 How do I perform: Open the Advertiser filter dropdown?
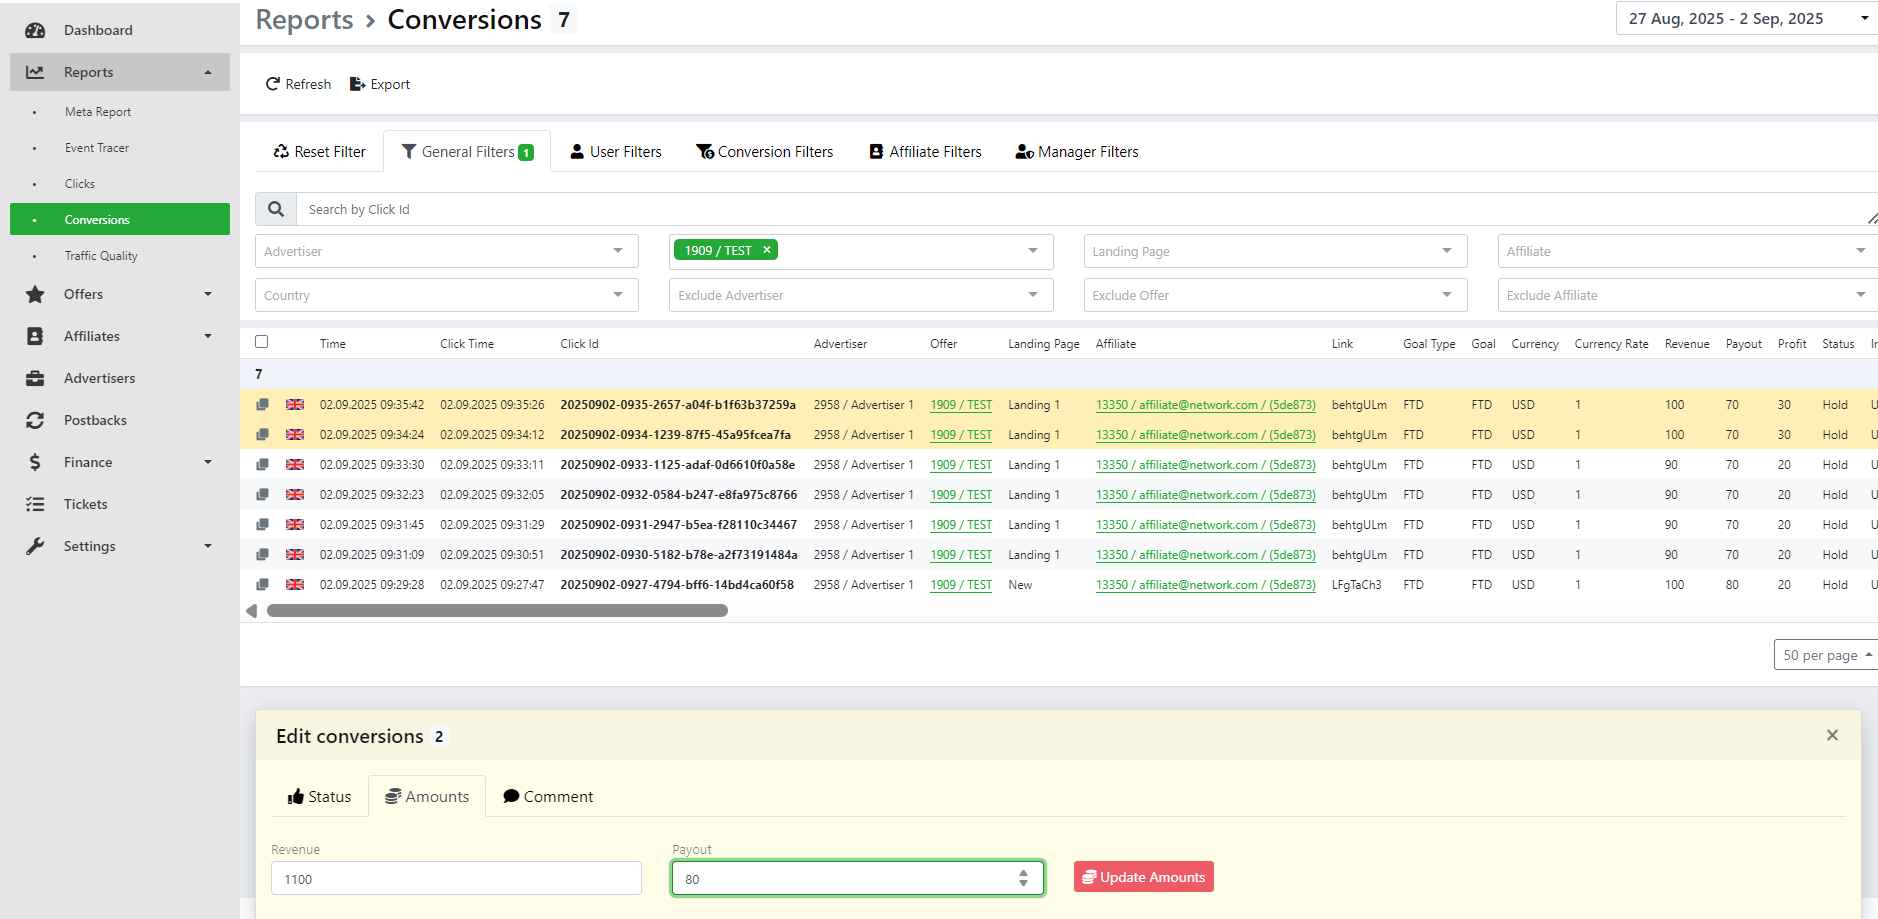coord(446,251)
